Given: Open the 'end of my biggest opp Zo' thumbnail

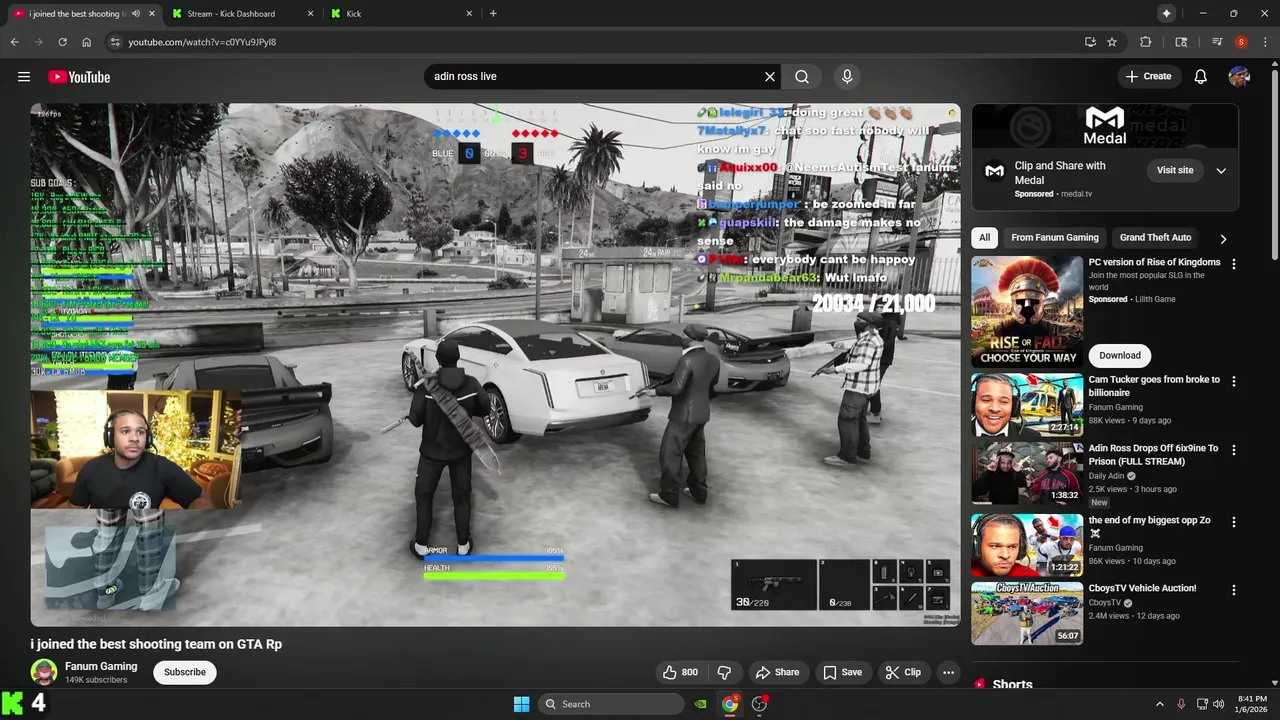Looking at the screenshot, I should coord(1027,545).
